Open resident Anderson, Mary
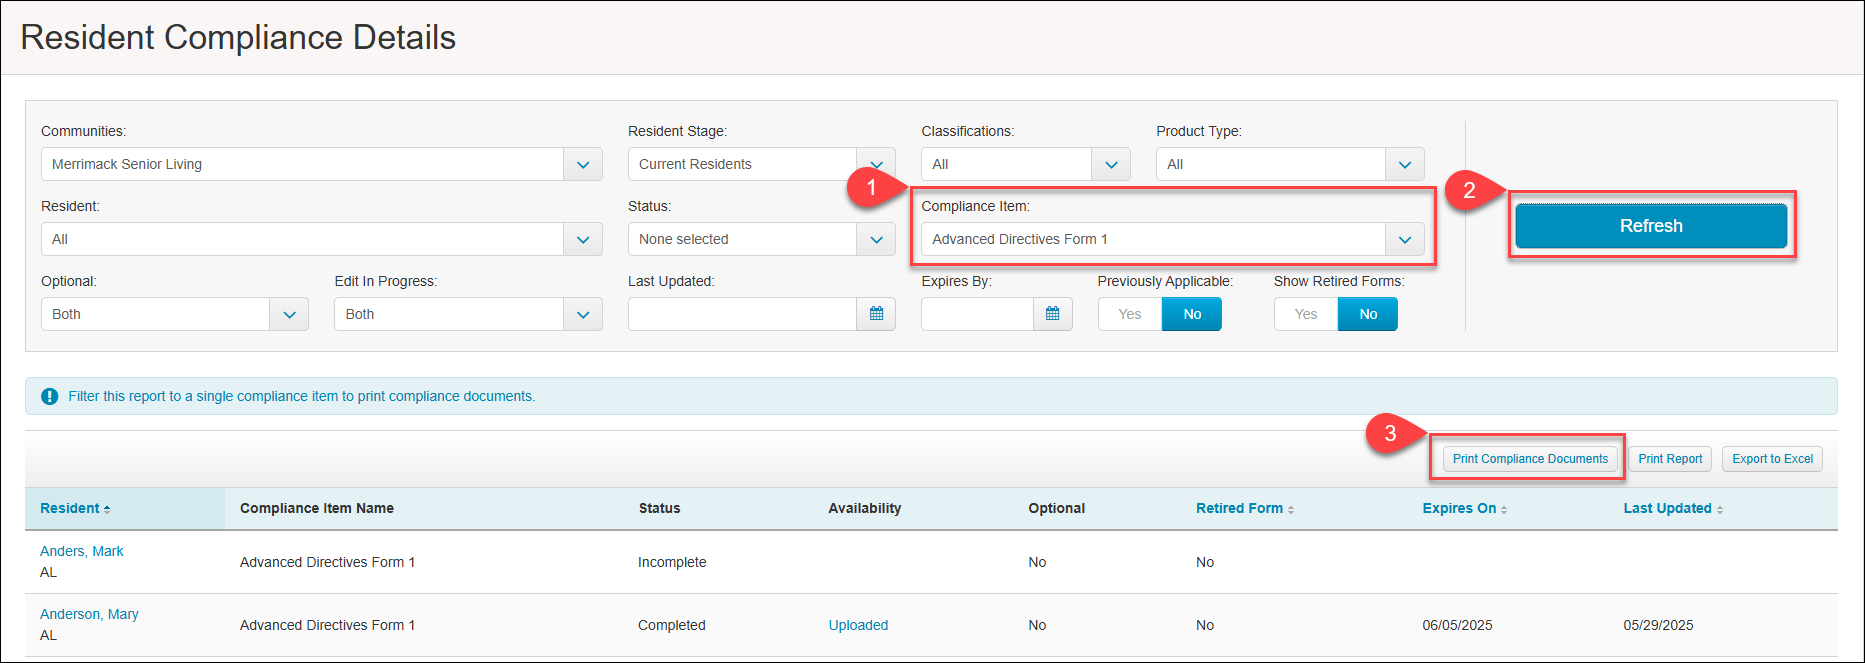 pyautogui.click(x=89, y=614)
